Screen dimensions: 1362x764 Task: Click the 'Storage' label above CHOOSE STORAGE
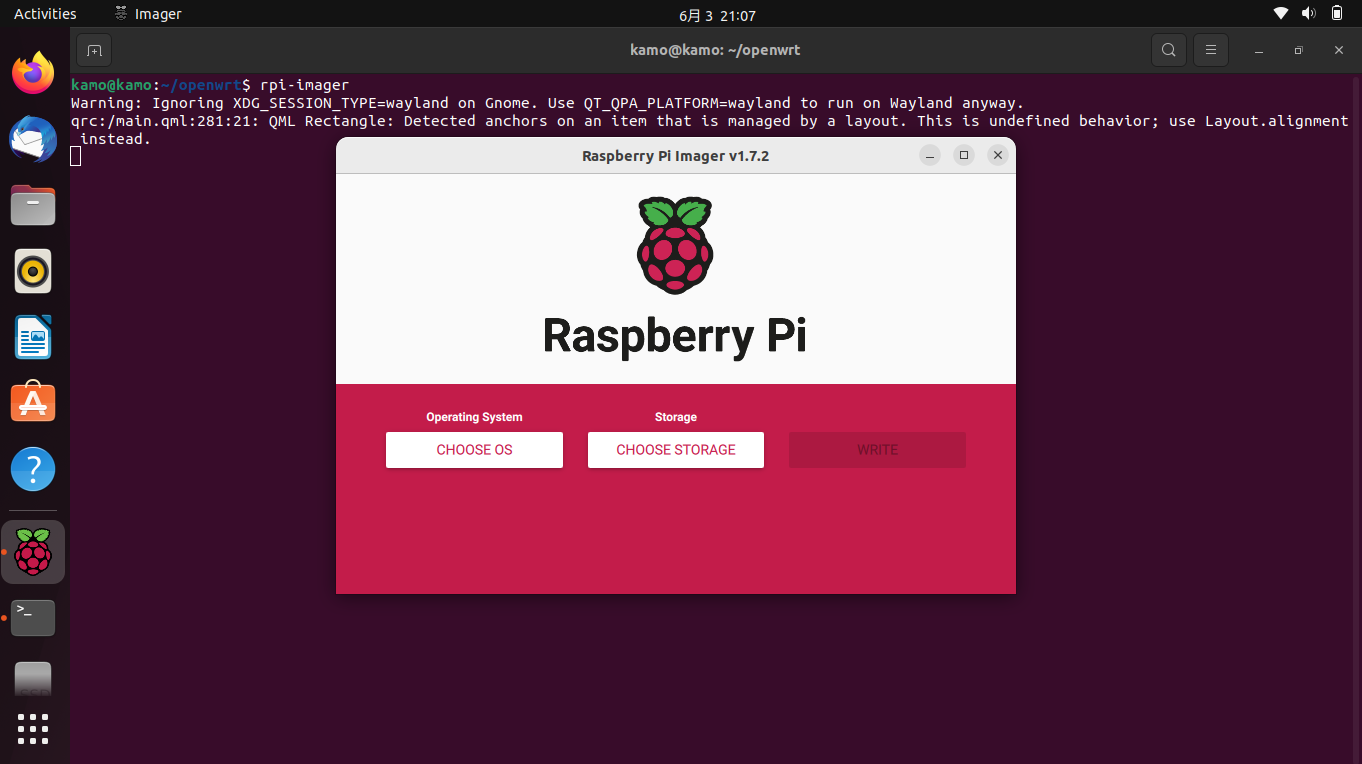676,417
